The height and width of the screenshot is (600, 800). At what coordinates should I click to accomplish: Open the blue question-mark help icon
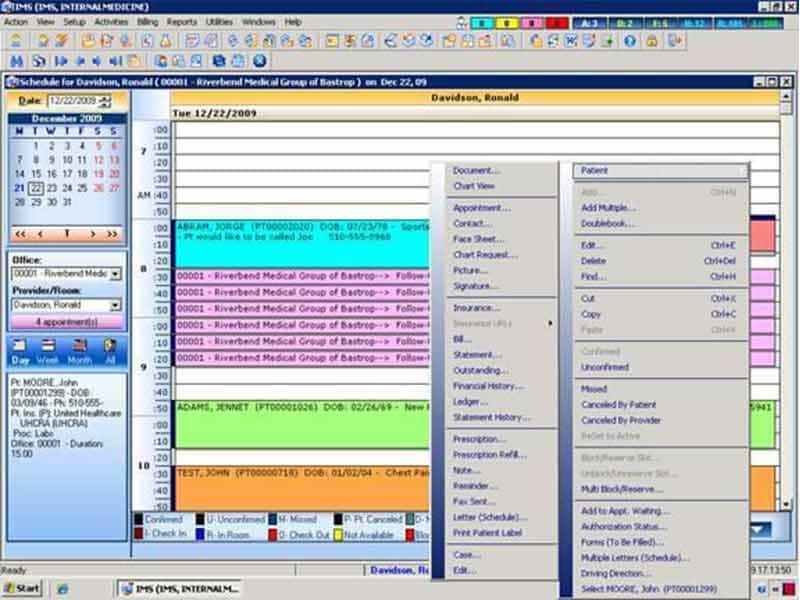[630, 41]
